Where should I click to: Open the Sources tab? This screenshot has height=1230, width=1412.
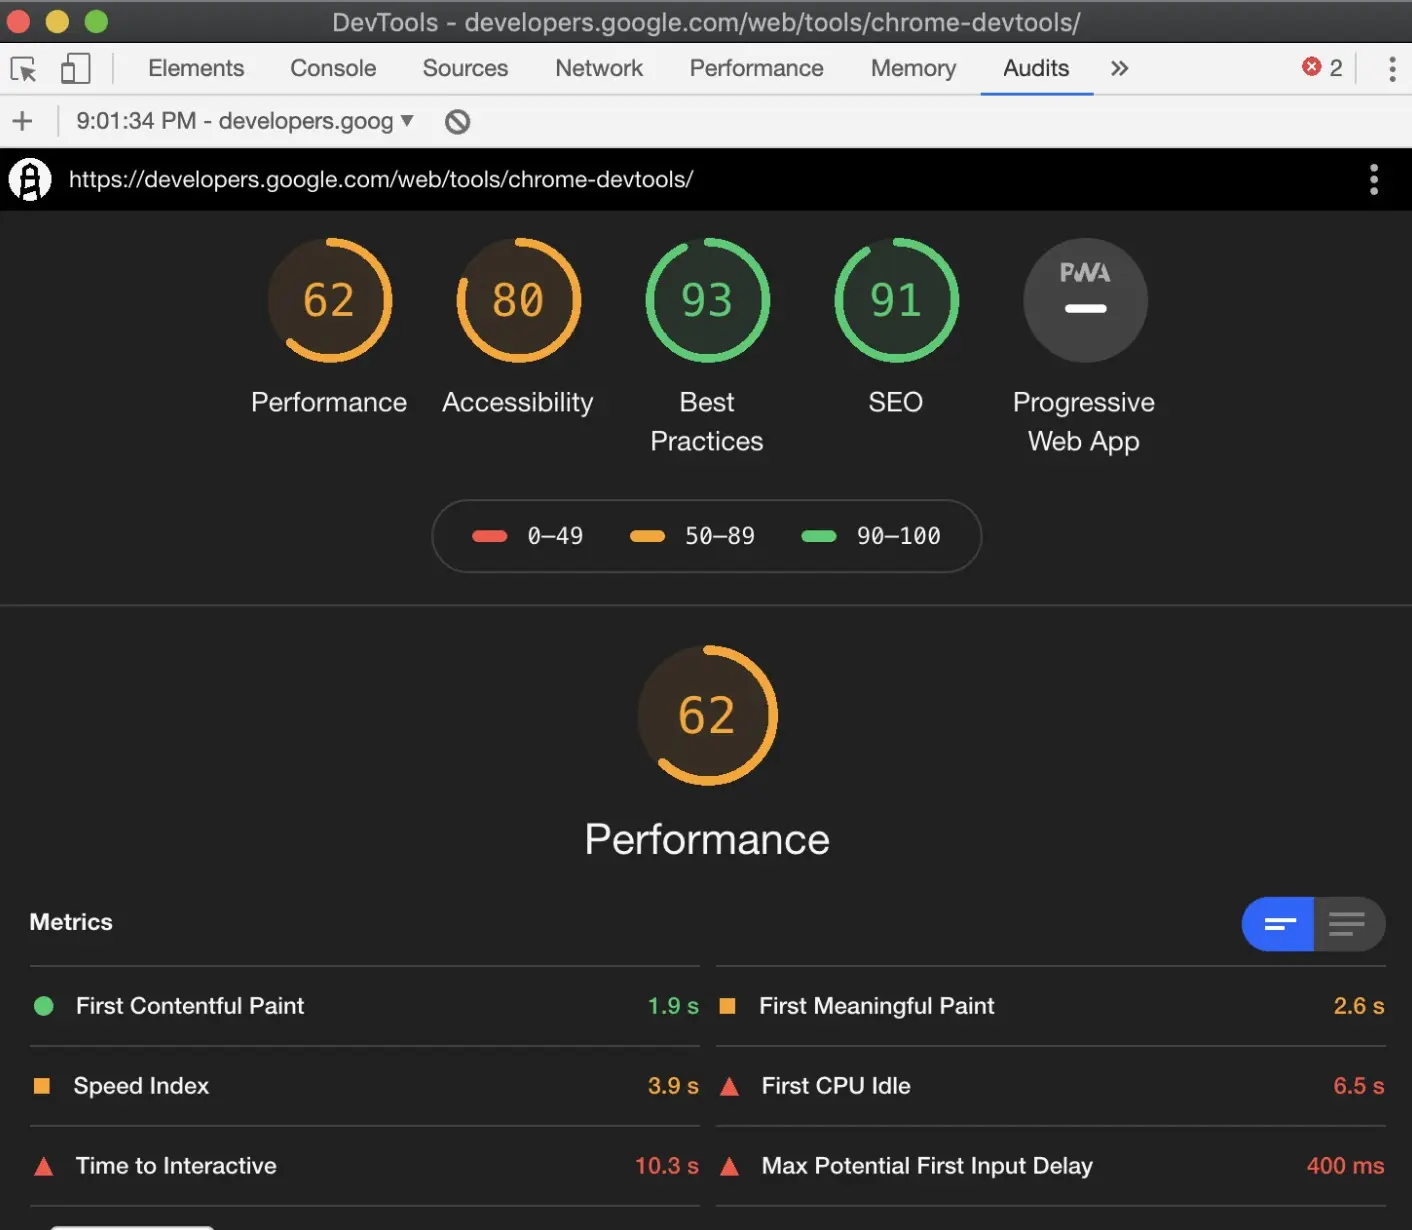pyautogui.click(x=465, y=68)
